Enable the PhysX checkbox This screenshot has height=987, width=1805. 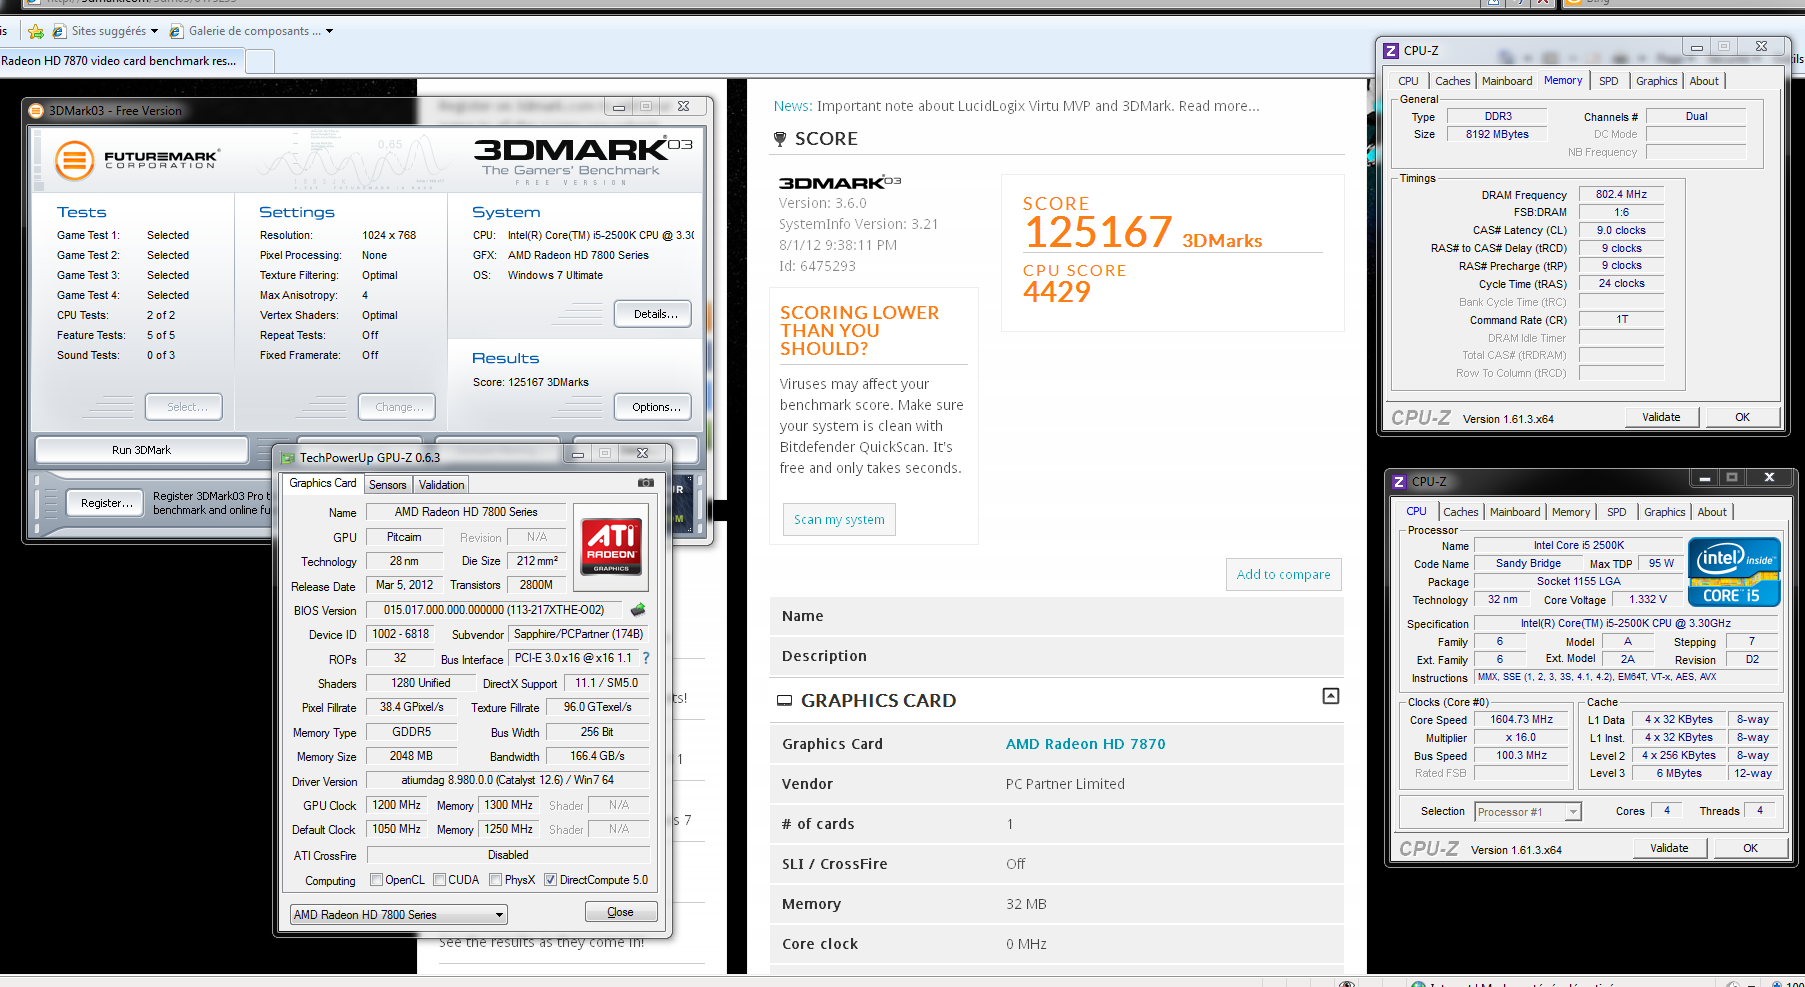(496, 880)
